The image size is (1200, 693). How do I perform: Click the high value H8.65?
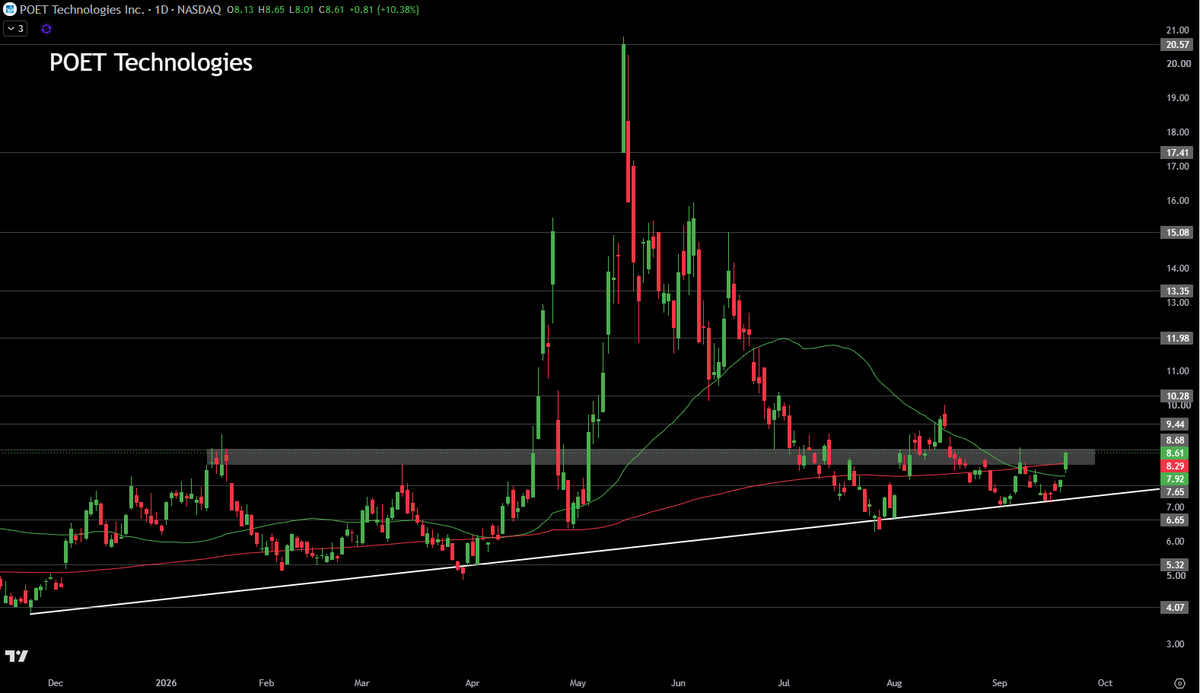click(271, 9)
